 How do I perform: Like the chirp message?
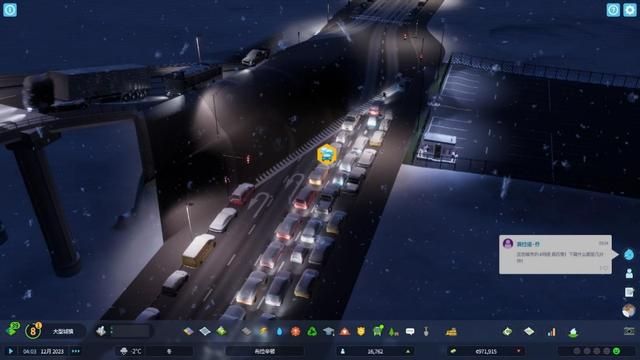tap(604, 268)
